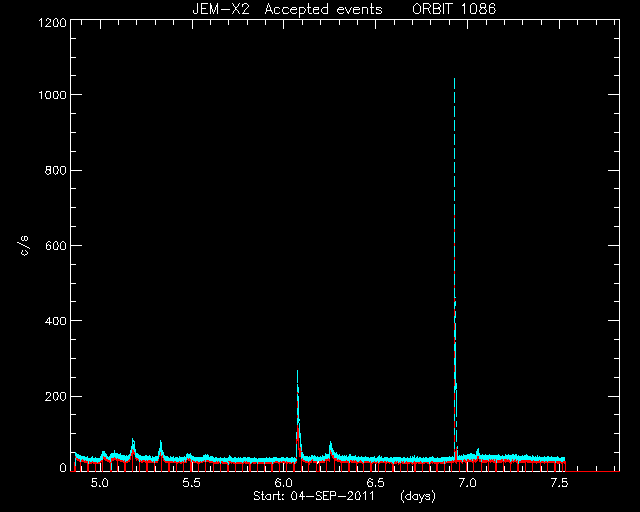Click the y-axis label 'c/s'

pyautogui.click(x=24, y=246)
